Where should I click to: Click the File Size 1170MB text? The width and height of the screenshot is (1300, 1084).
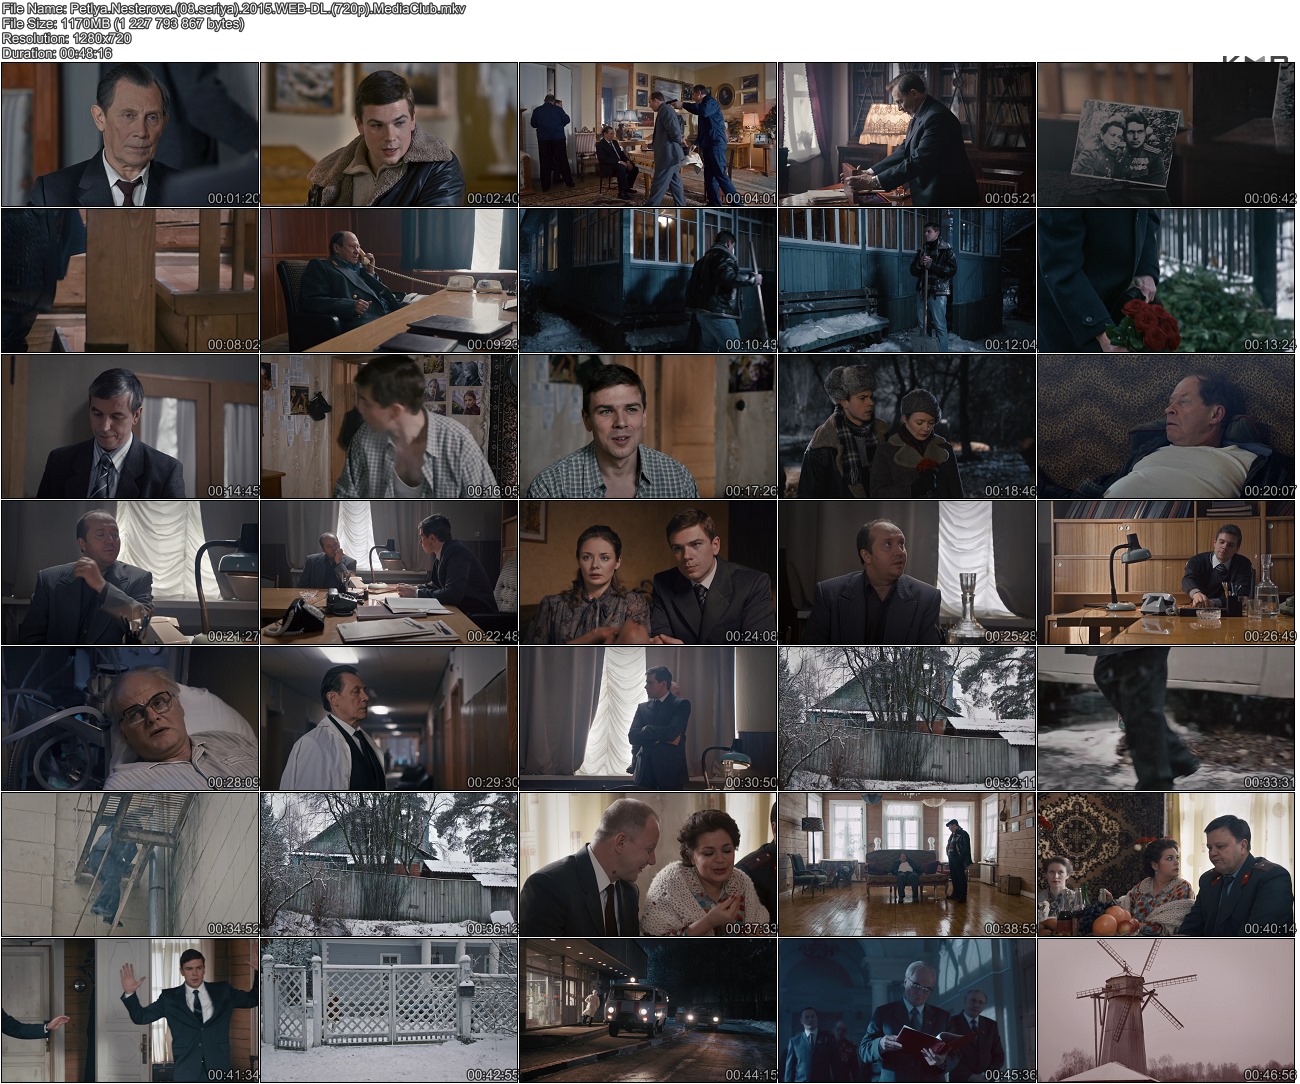(122, 23)
